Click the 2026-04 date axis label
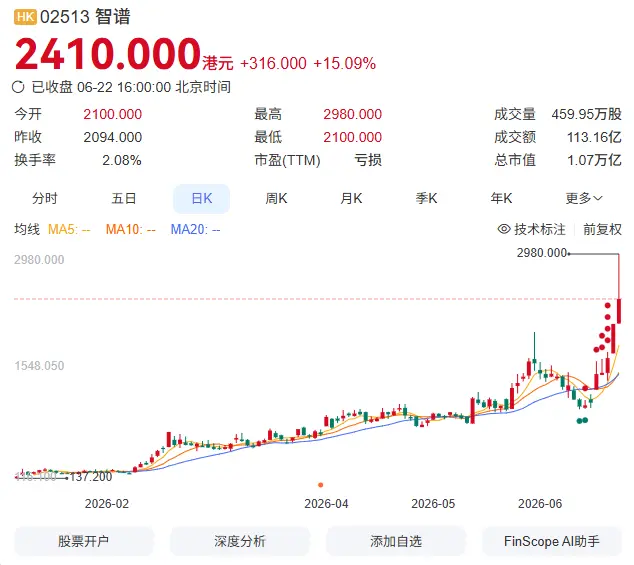 click(326, 504)
